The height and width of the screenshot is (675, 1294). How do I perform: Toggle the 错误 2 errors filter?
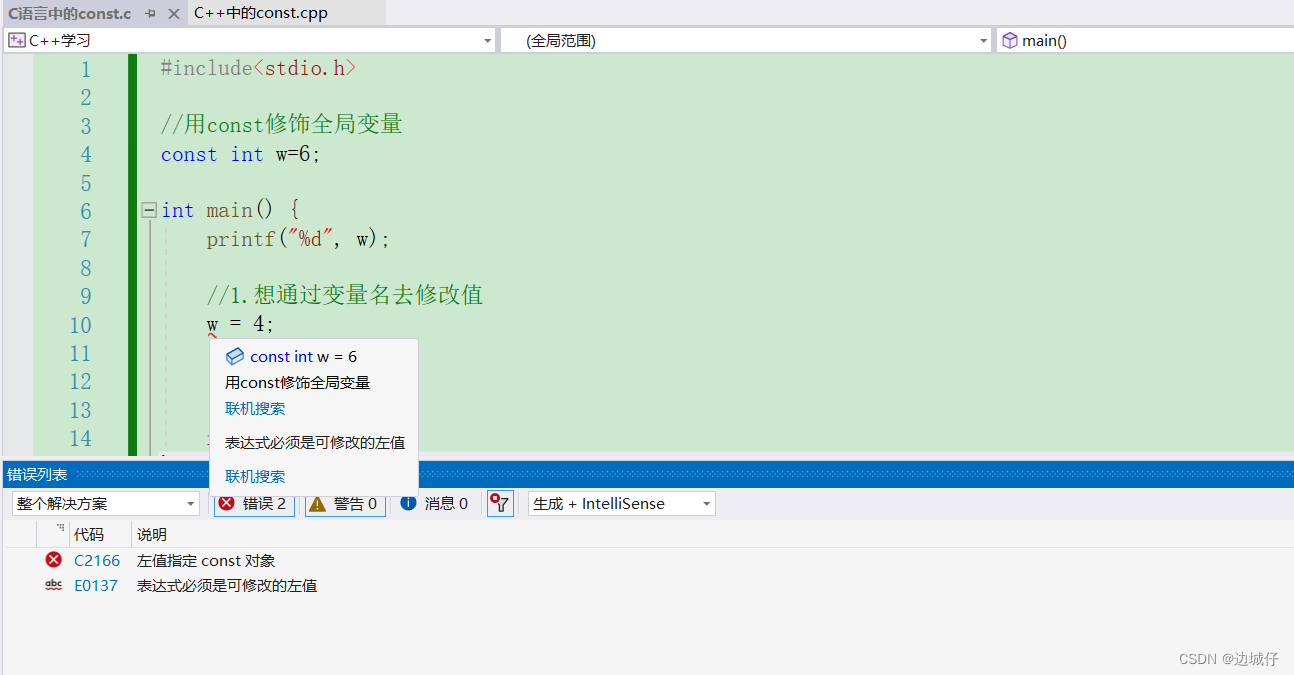254,503
